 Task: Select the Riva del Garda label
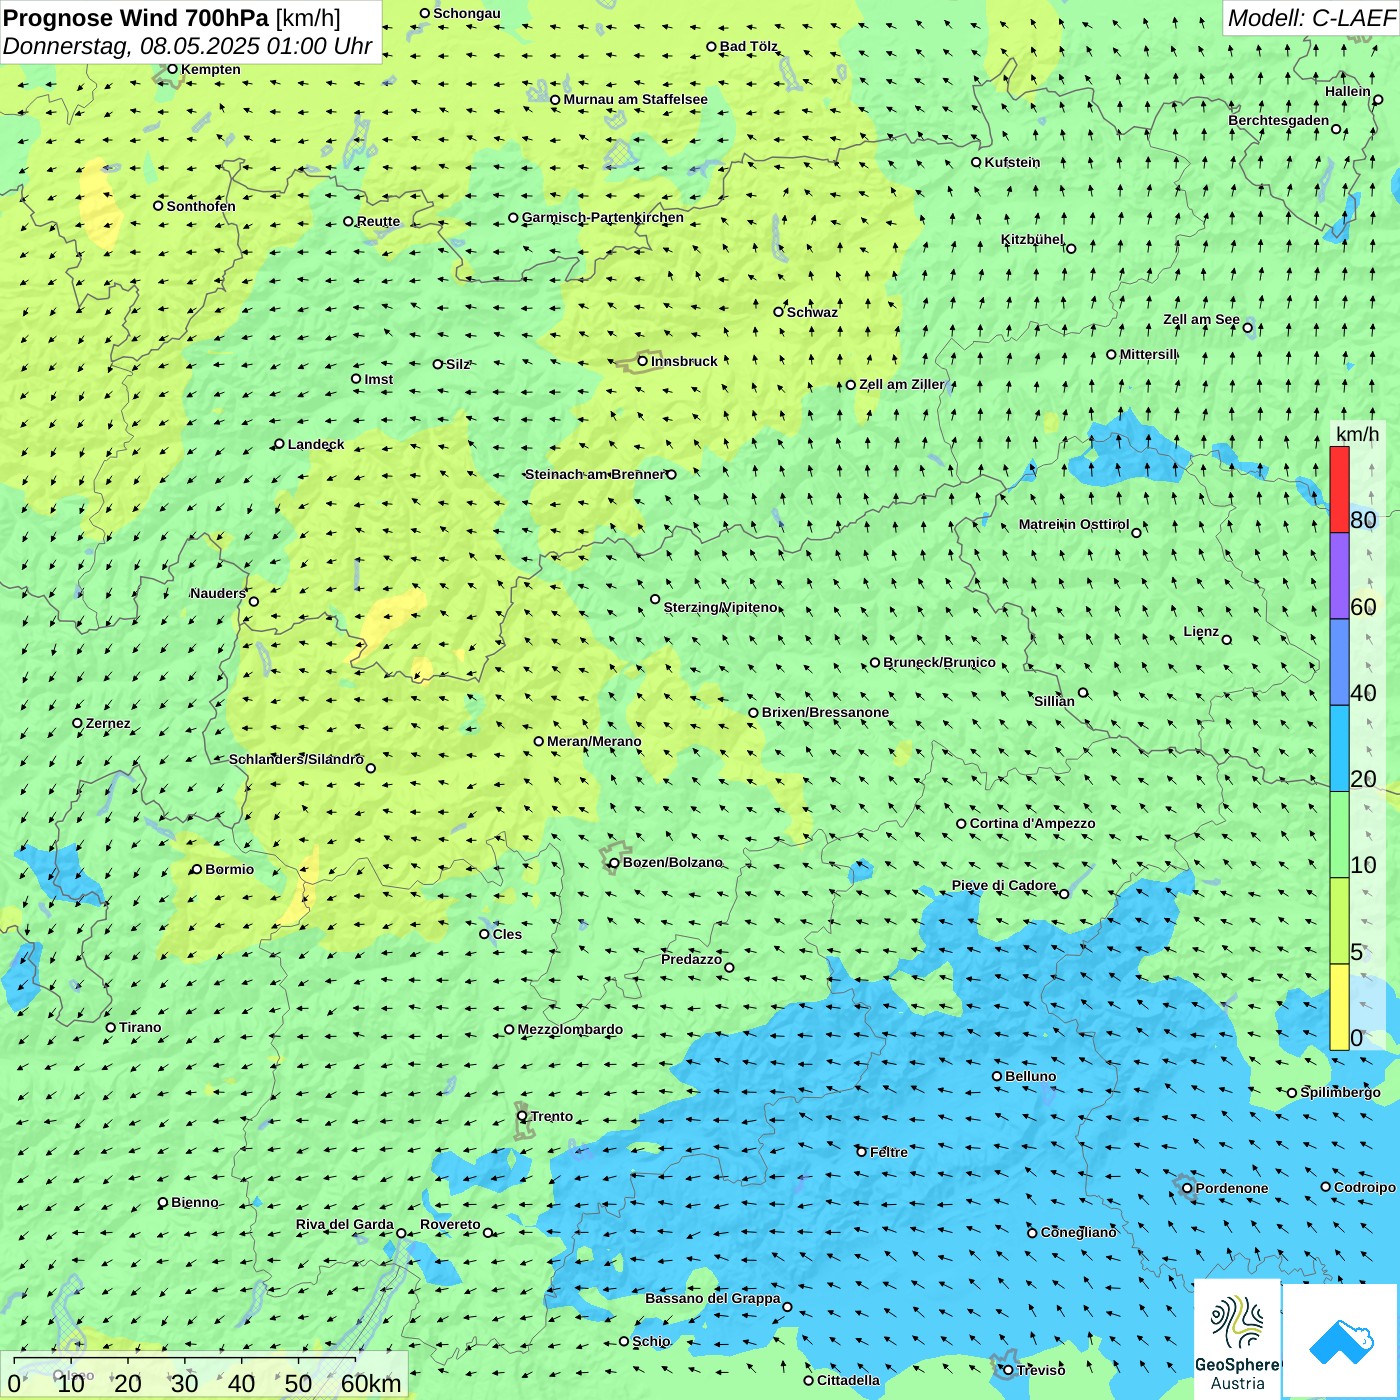pos(345,1225)
